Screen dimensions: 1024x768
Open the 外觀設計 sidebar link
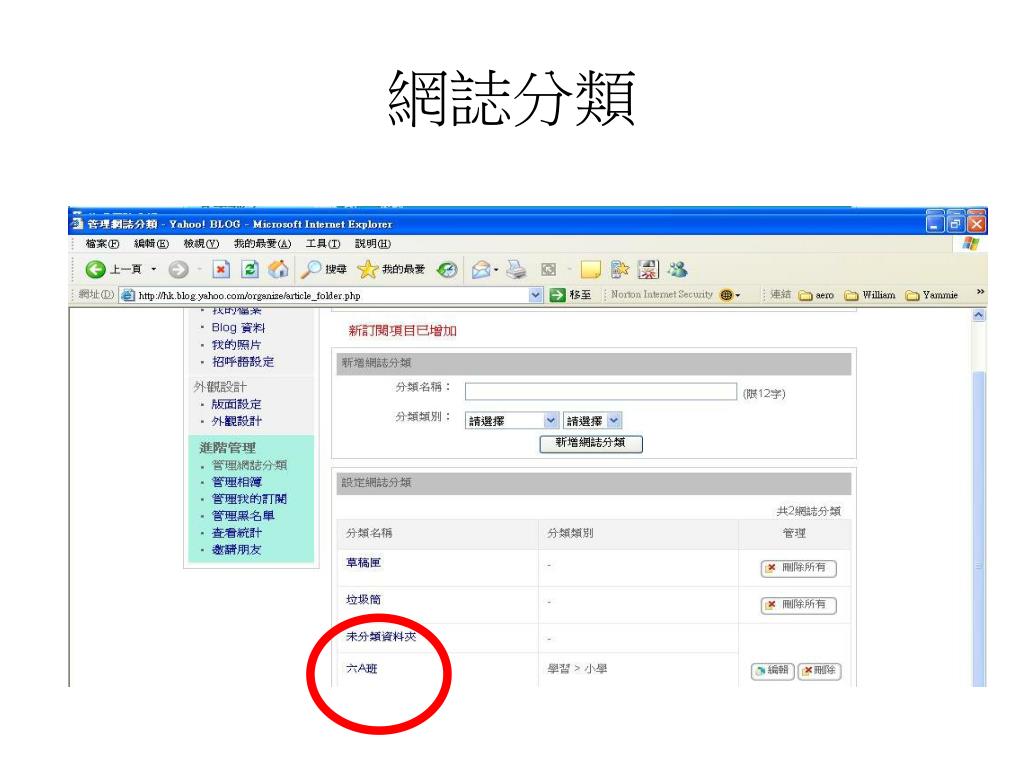pos(236,421)
